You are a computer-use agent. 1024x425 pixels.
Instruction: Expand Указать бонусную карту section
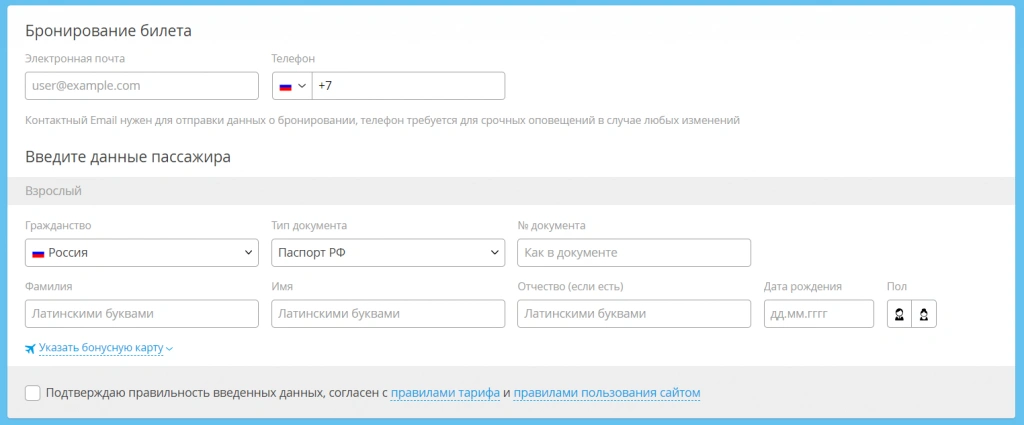tap(100, 348)
